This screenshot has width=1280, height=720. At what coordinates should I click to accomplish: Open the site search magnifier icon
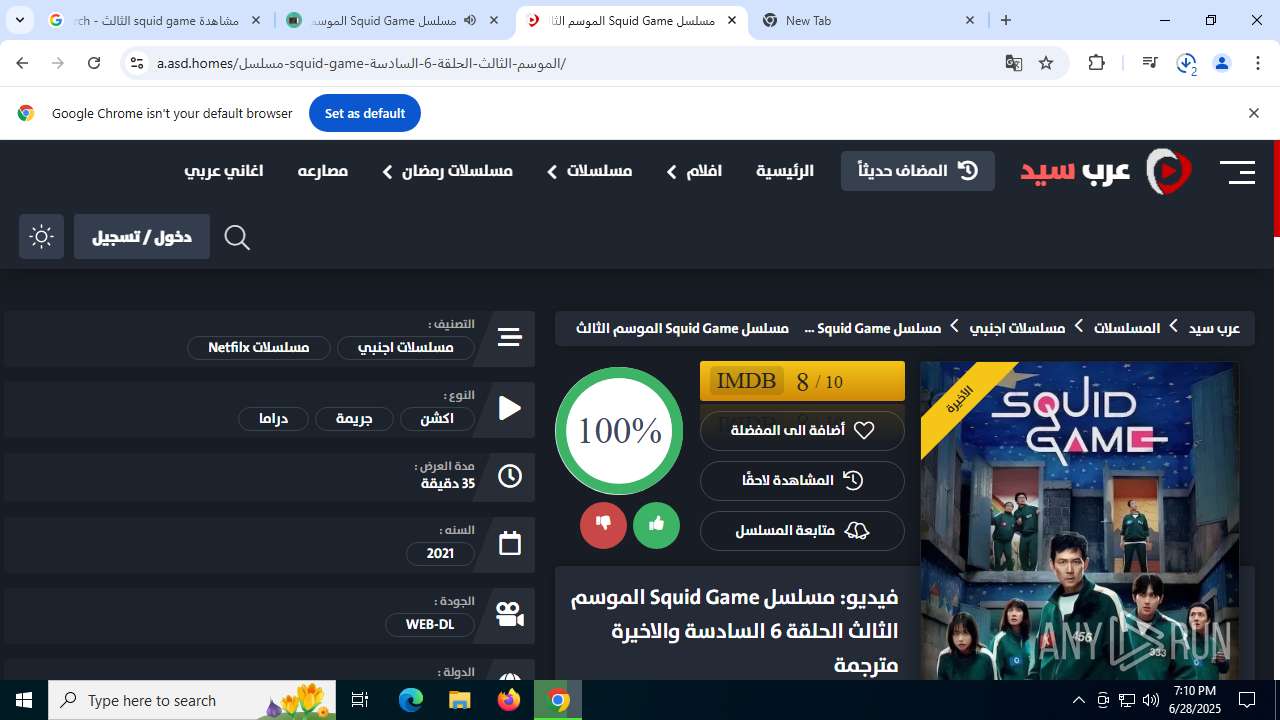(x=237, y=237)
